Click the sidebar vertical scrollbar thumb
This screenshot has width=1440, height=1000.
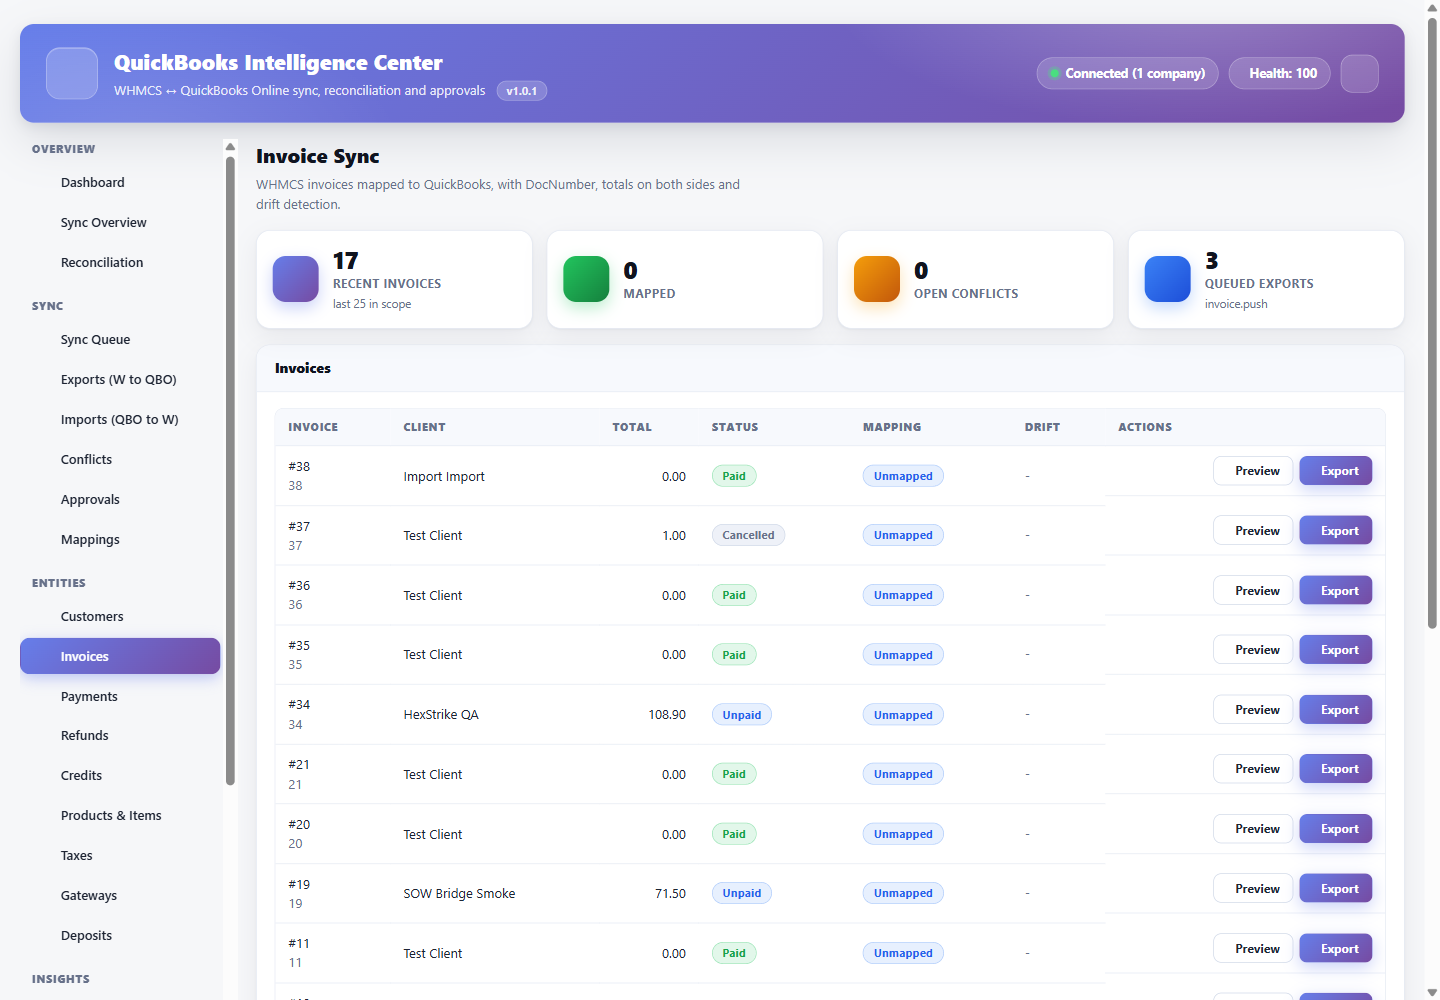tap(230, 471)
